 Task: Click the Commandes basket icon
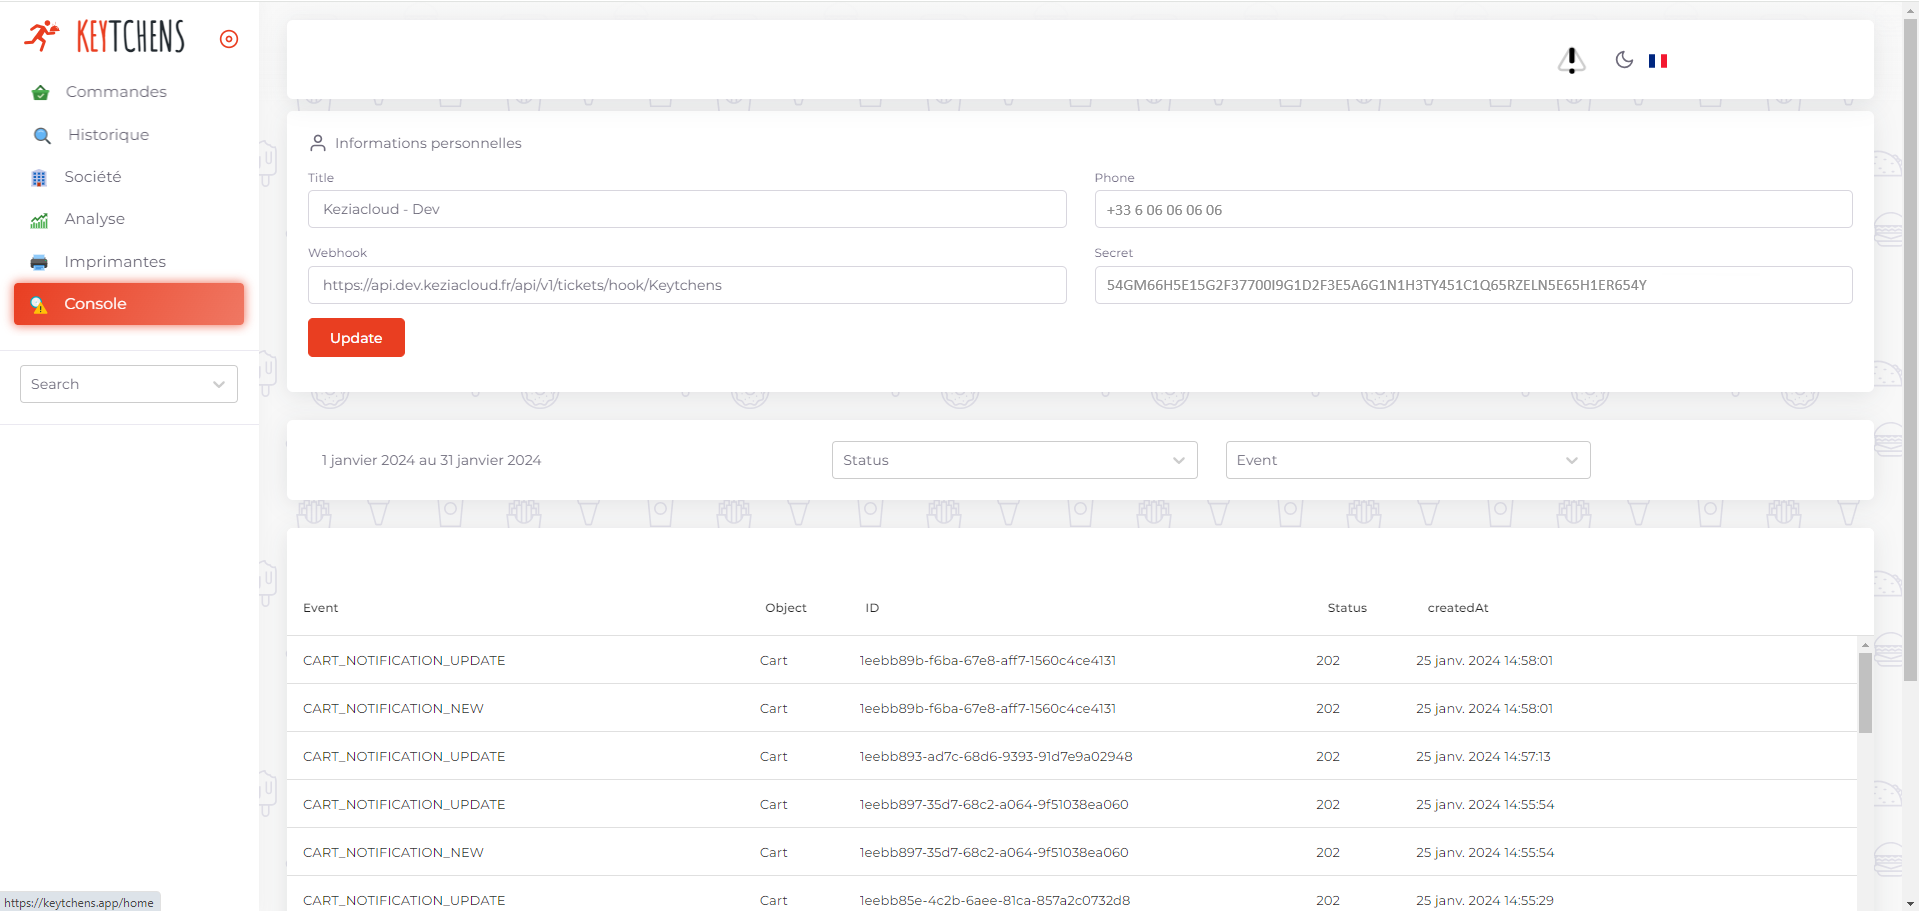tap(40, 93)
